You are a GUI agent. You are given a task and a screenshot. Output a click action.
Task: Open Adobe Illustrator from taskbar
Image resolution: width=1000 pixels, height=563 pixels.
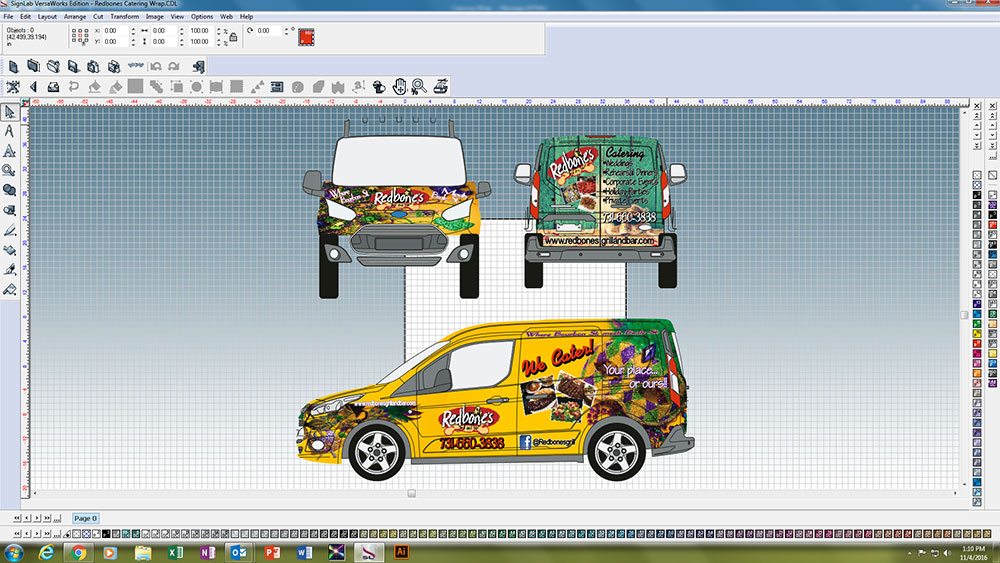[x=401, y=553]
